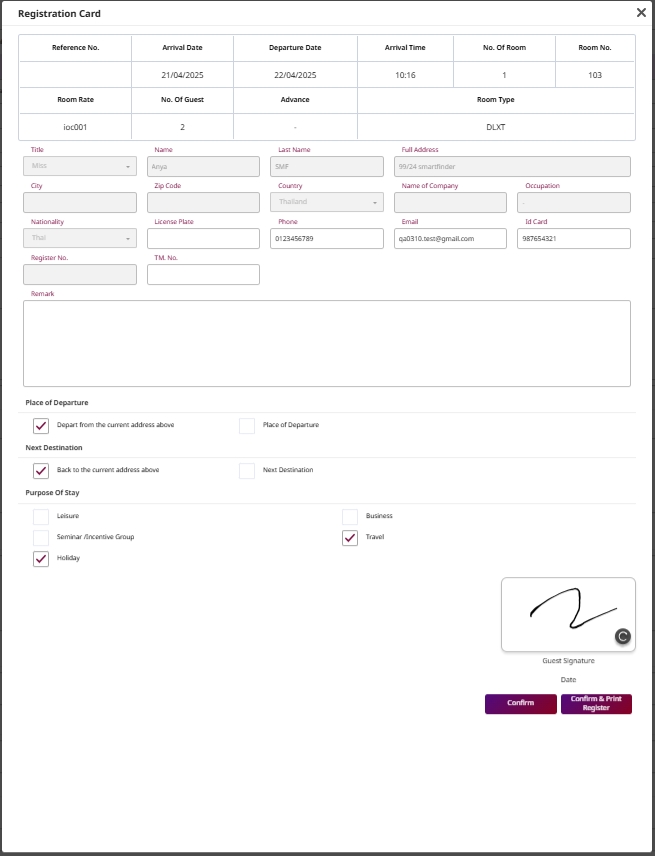Tick the Next Destination checkbox

(x=247, y=471)
